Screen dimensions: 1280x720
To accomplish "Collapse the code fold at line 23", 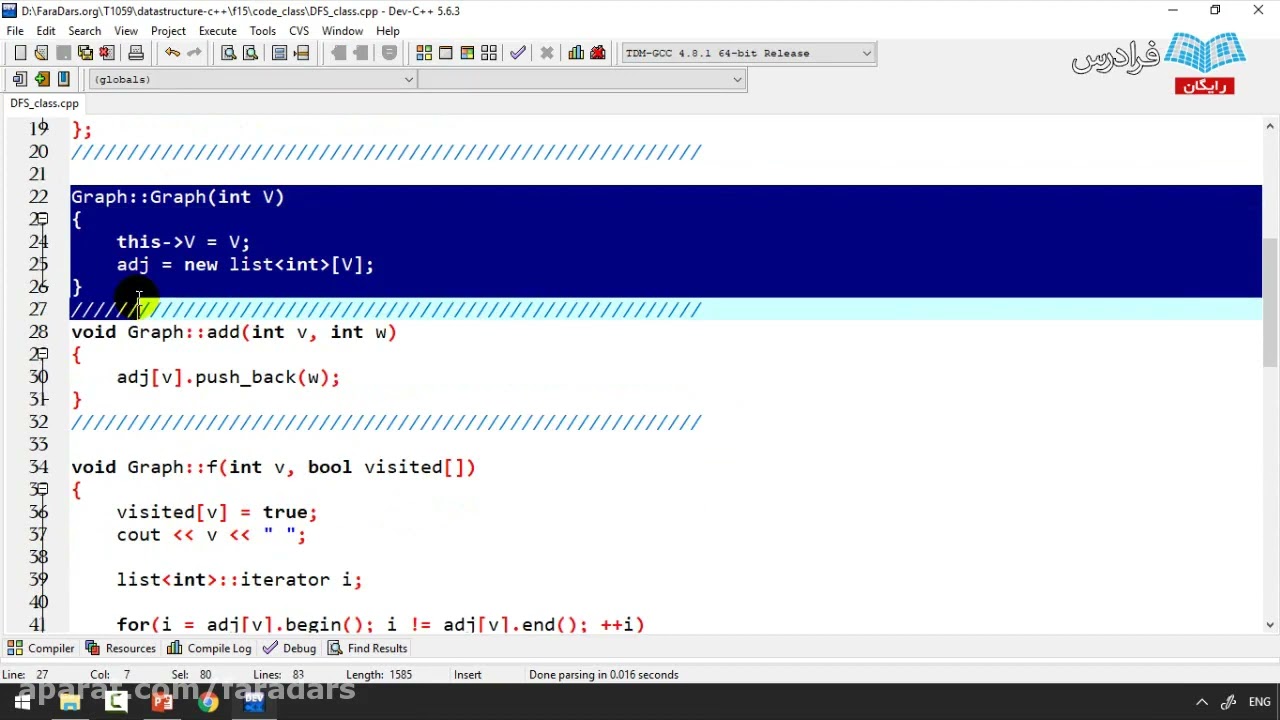I will (42, 219).
